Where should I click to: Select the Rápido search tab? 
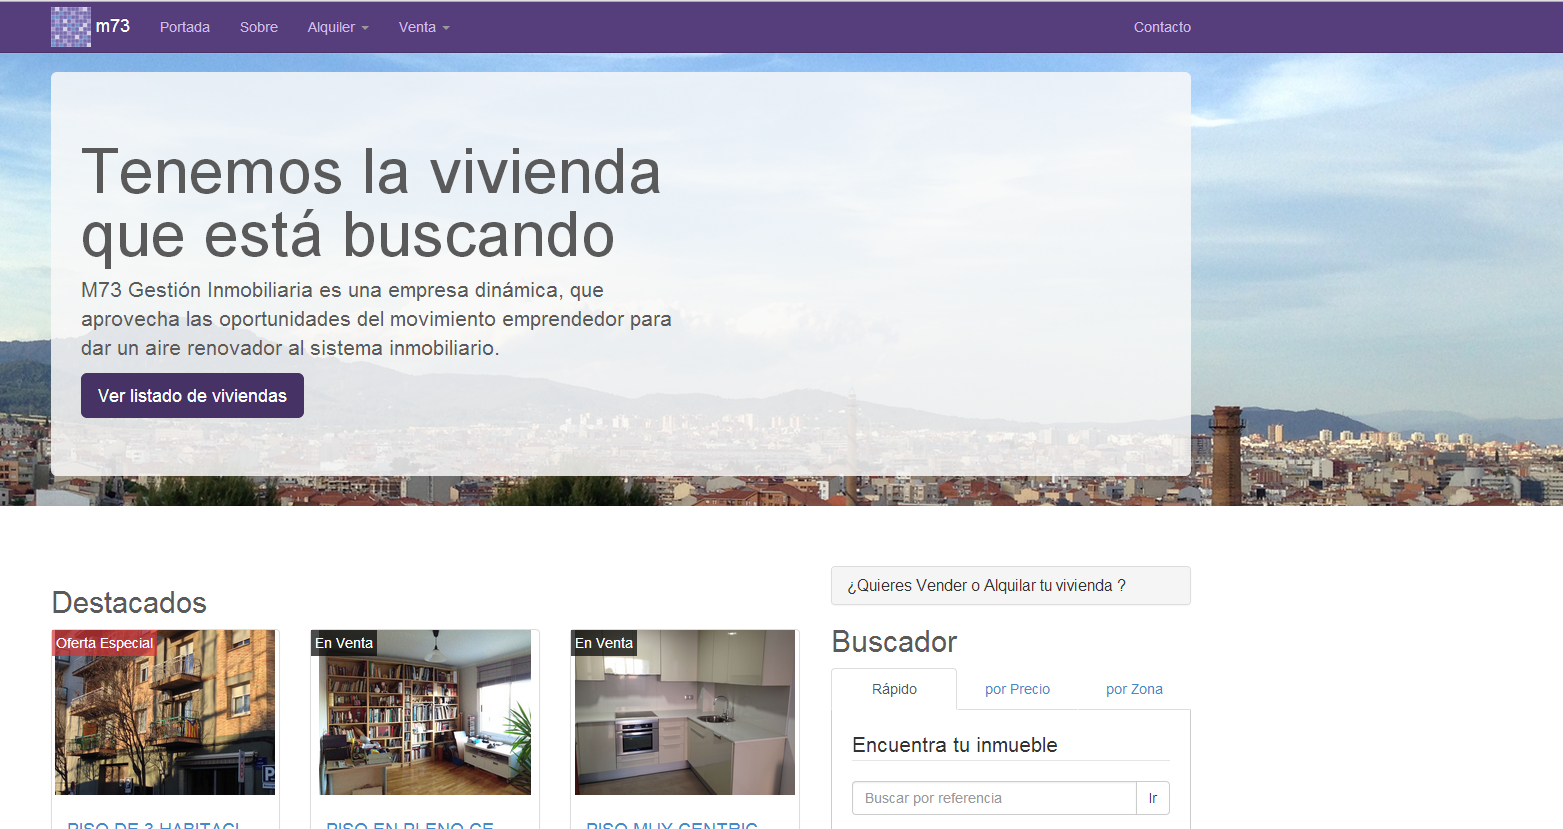point(894,689)
